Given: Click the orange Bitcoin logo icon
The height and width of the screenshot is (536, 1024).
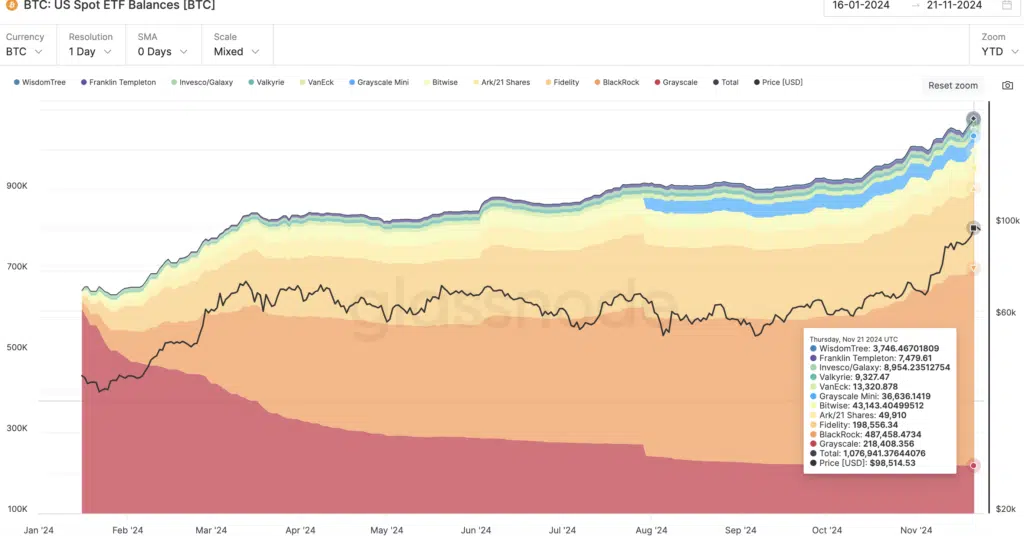Looking at the screenshot, I should coord(11,4).
